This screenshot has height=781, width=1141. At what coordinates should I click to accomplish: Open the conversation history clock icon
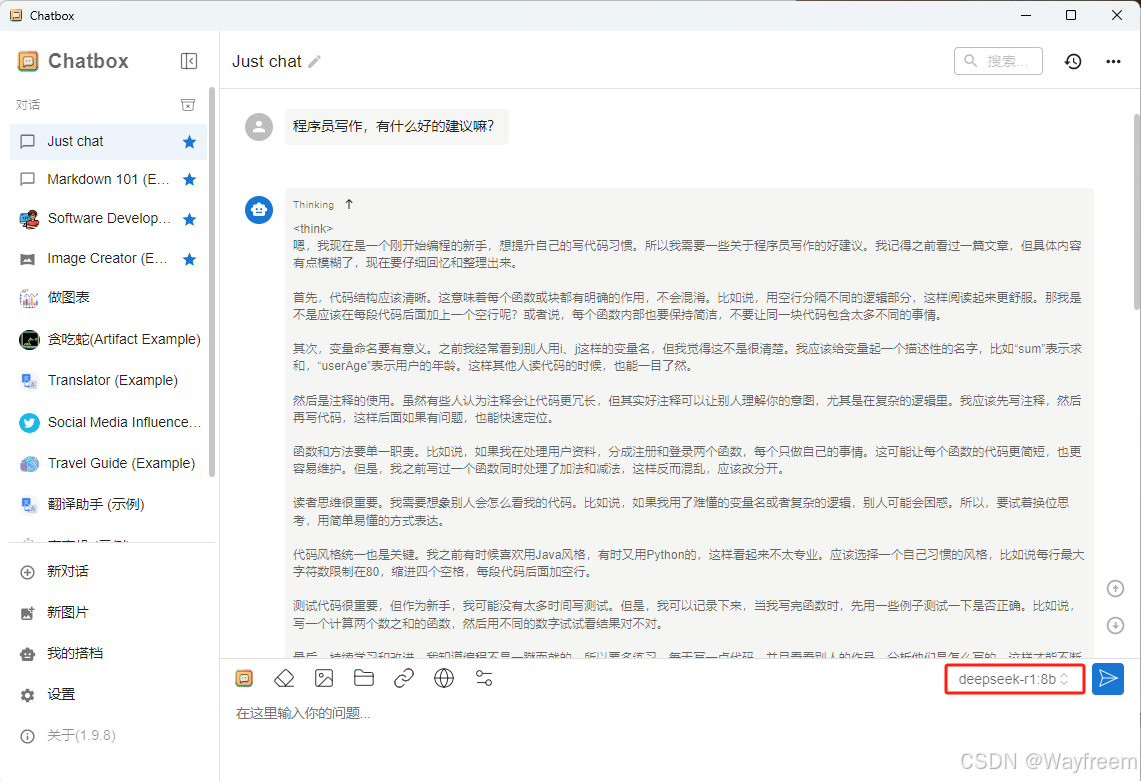[x=1073, y=61]
